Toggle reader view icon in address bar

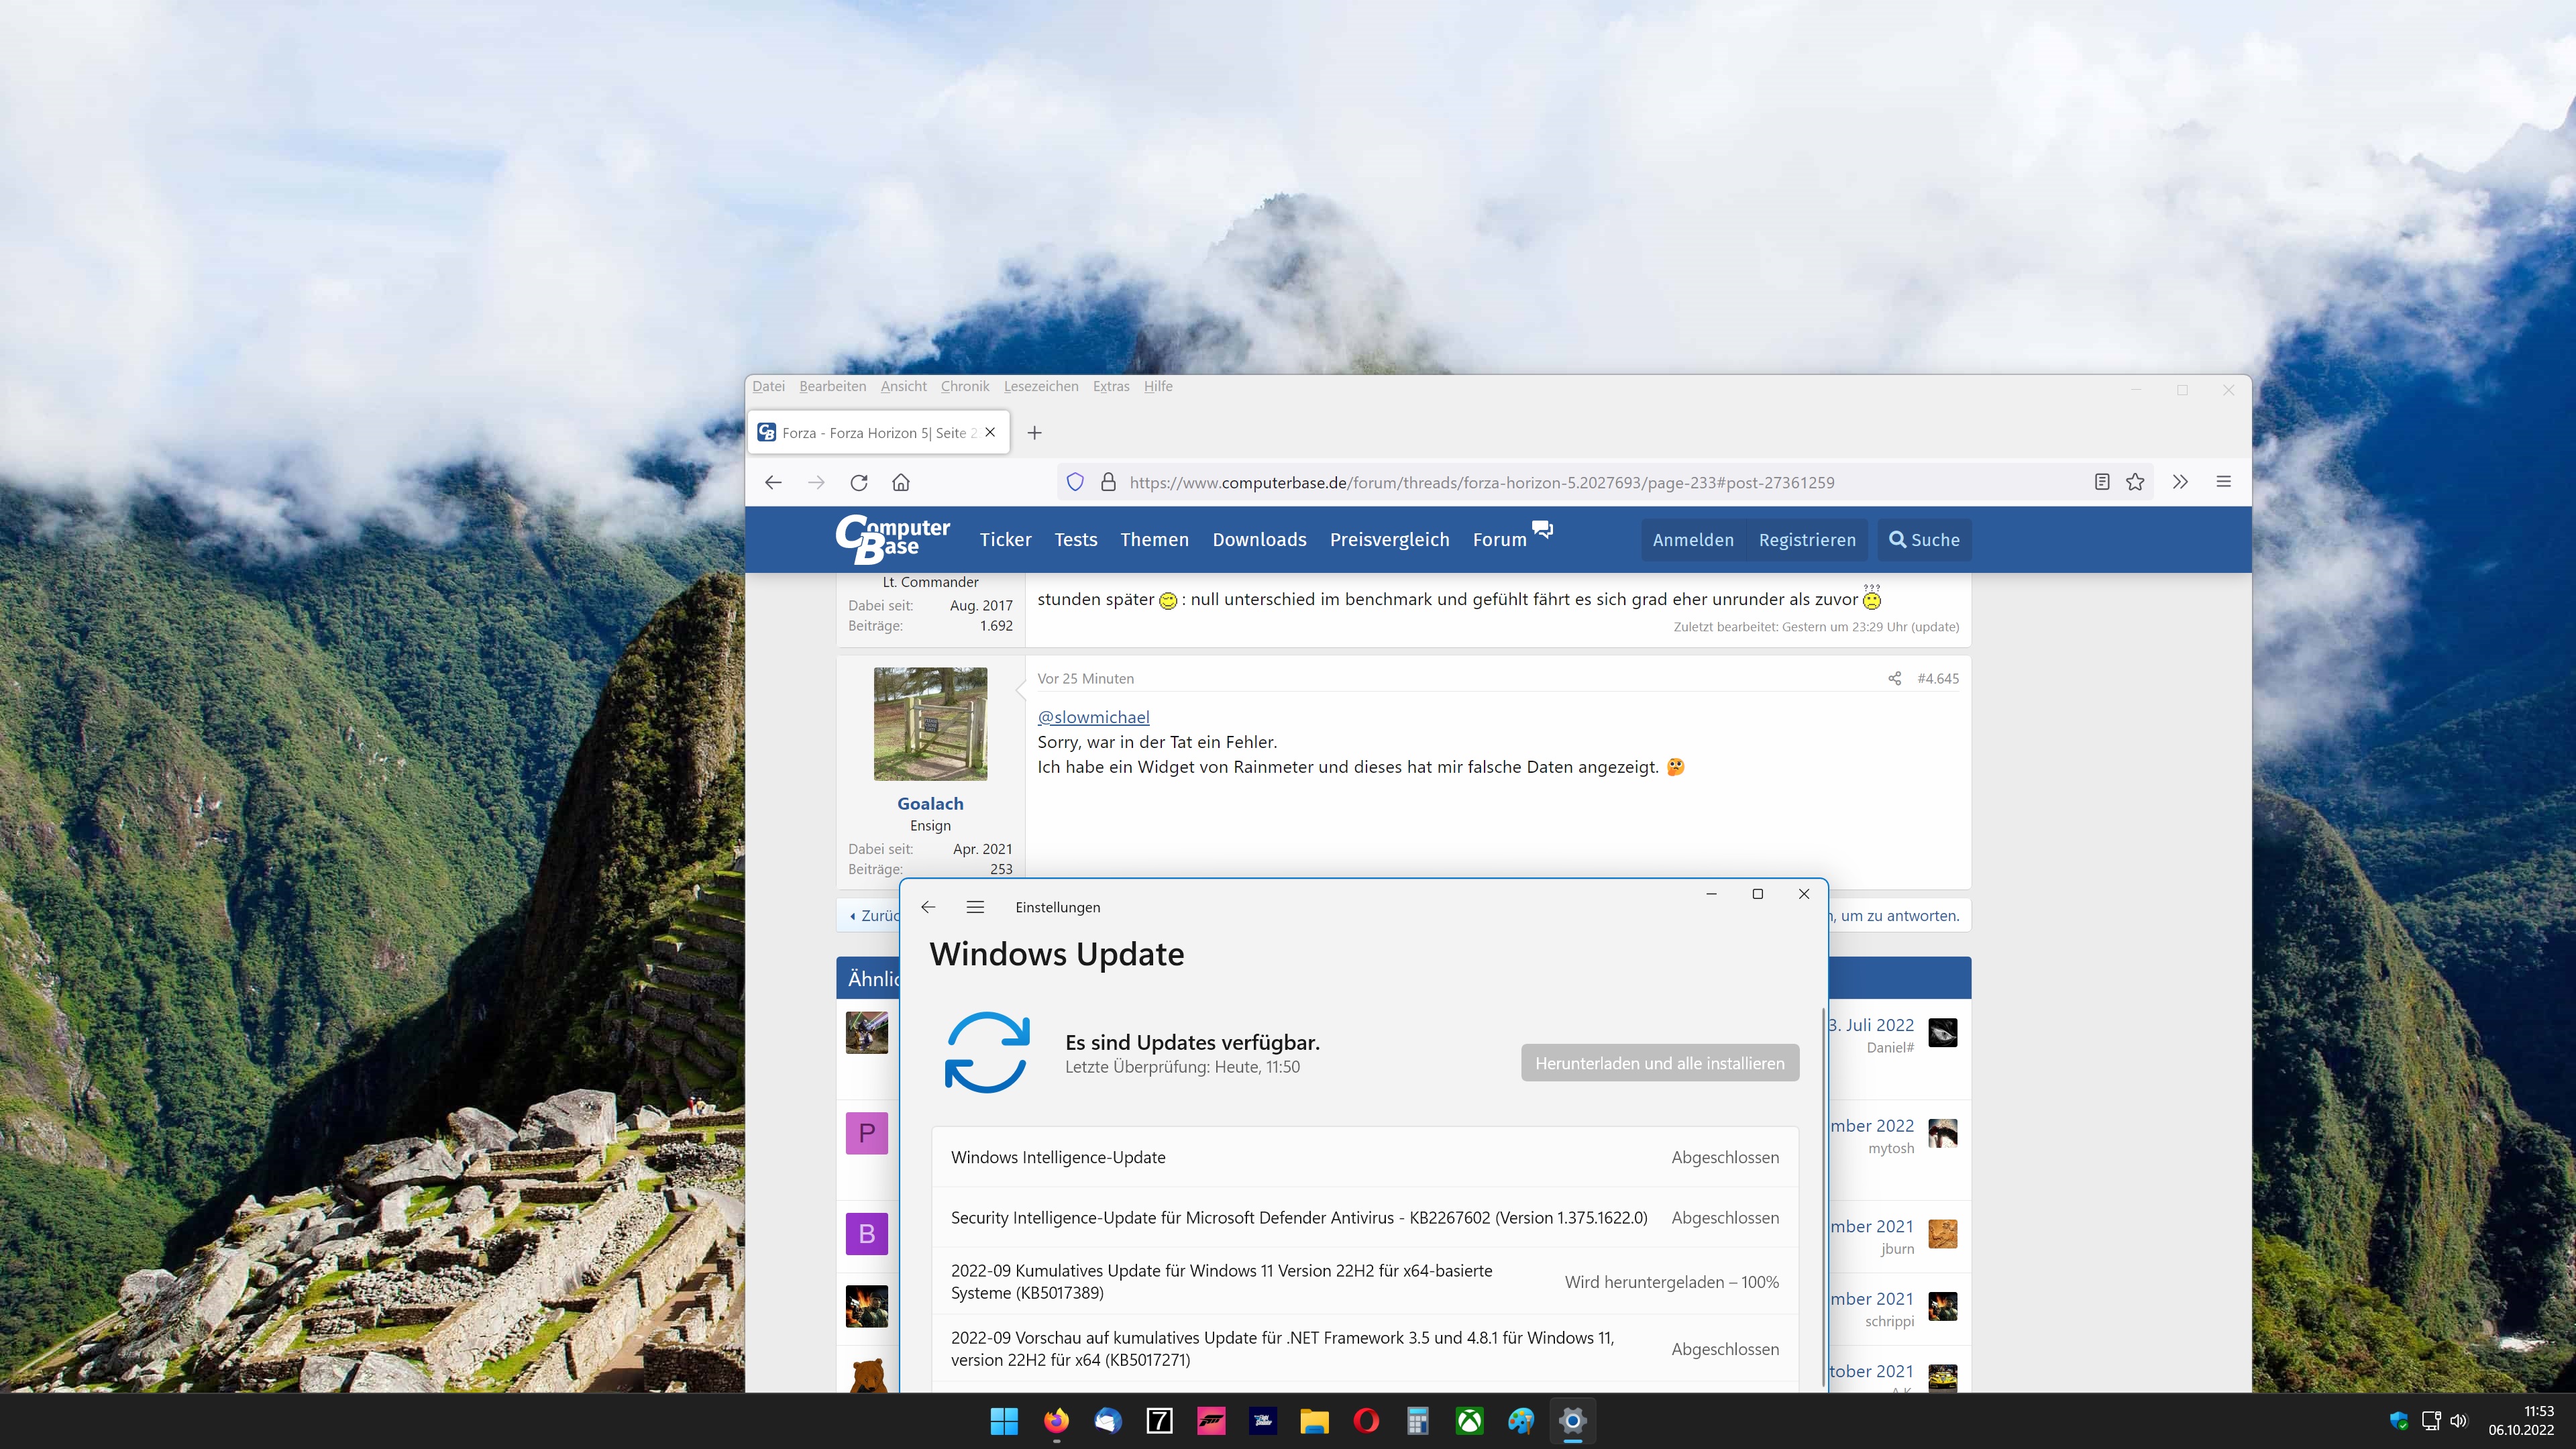2102,482
